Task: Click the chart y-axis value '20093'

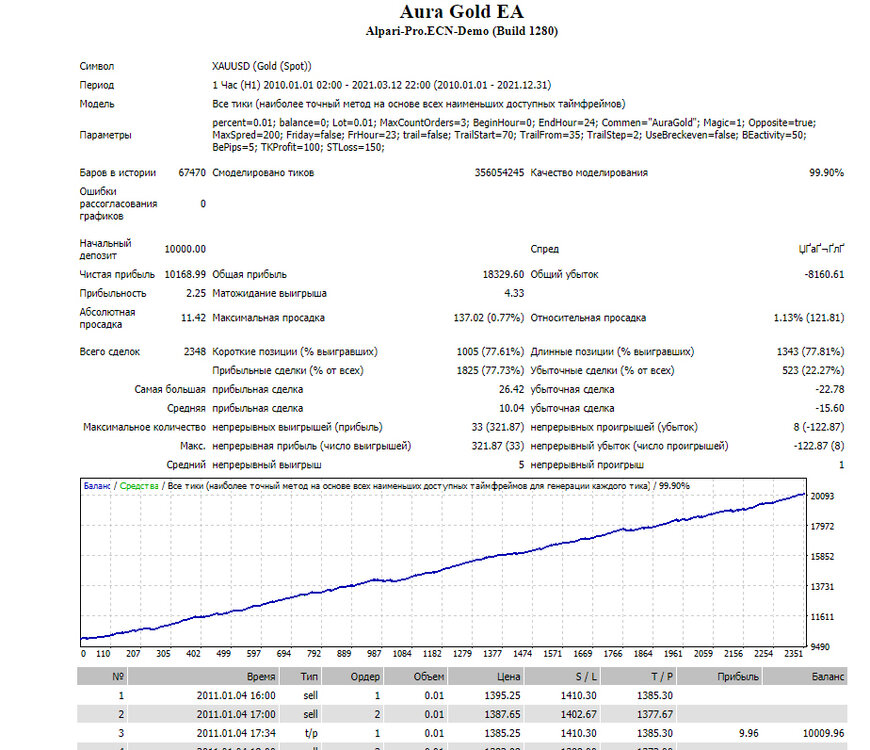Action: point(822,496)
